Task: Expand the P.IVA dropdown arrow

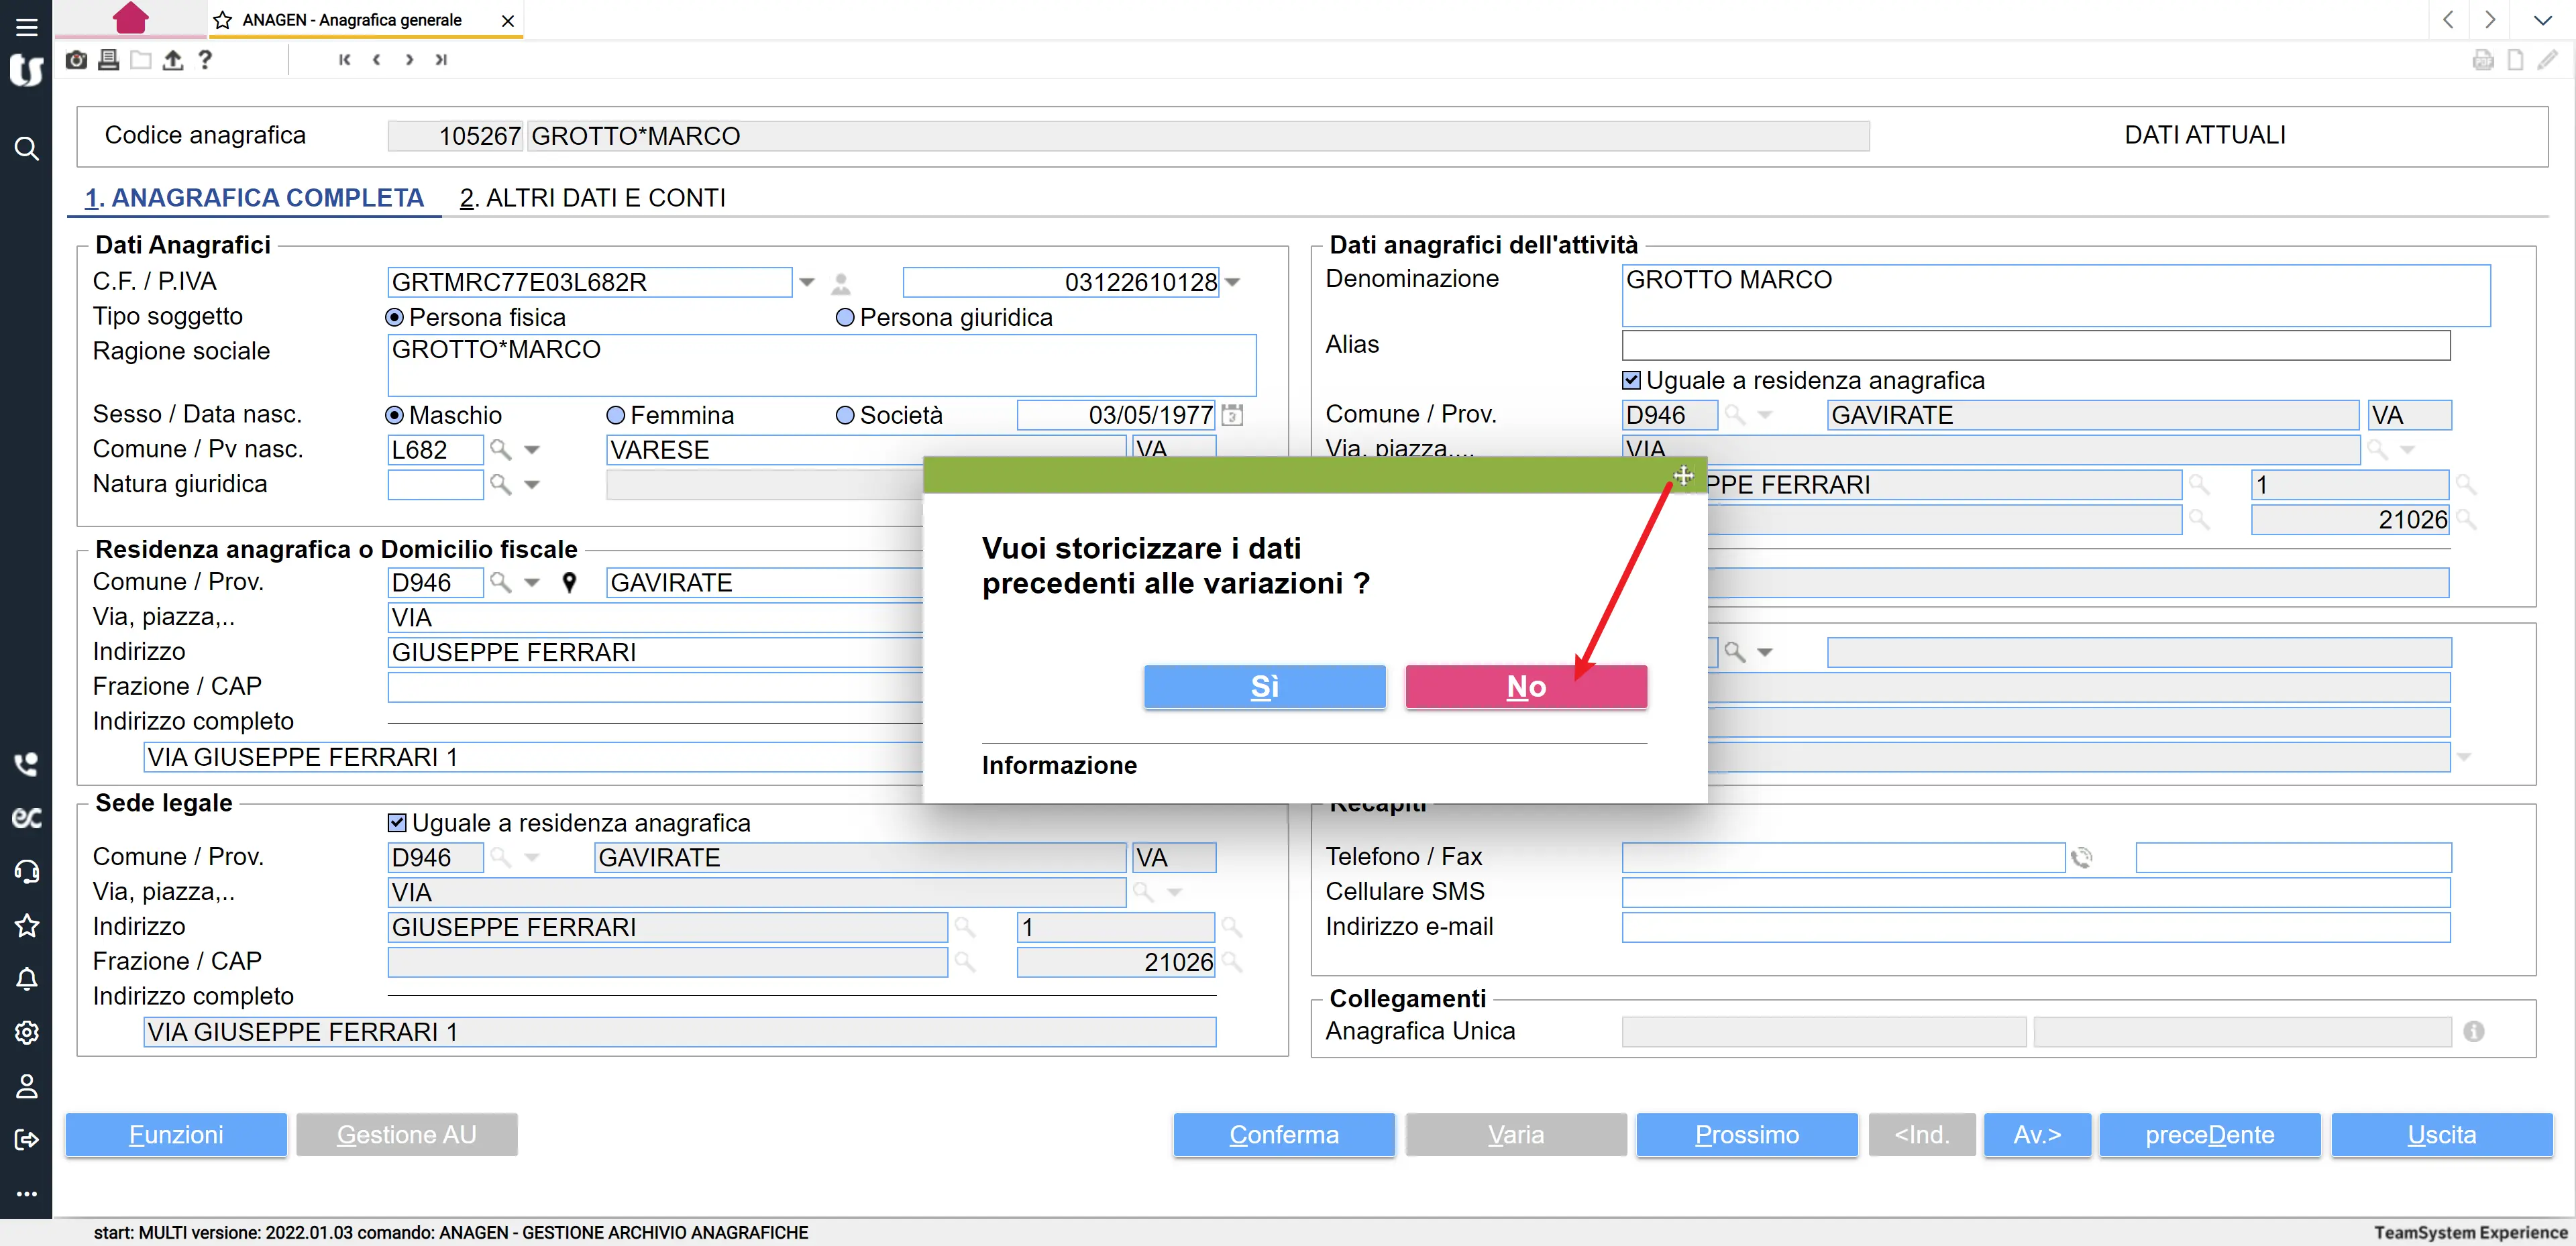Action: click(1233, 282)
